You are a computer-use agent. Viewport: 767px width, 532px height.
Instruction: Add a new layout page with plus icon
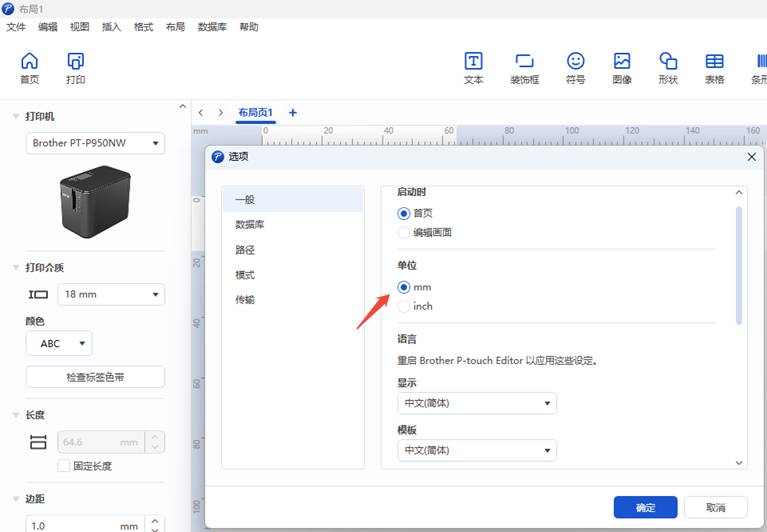tap(293, 113)
